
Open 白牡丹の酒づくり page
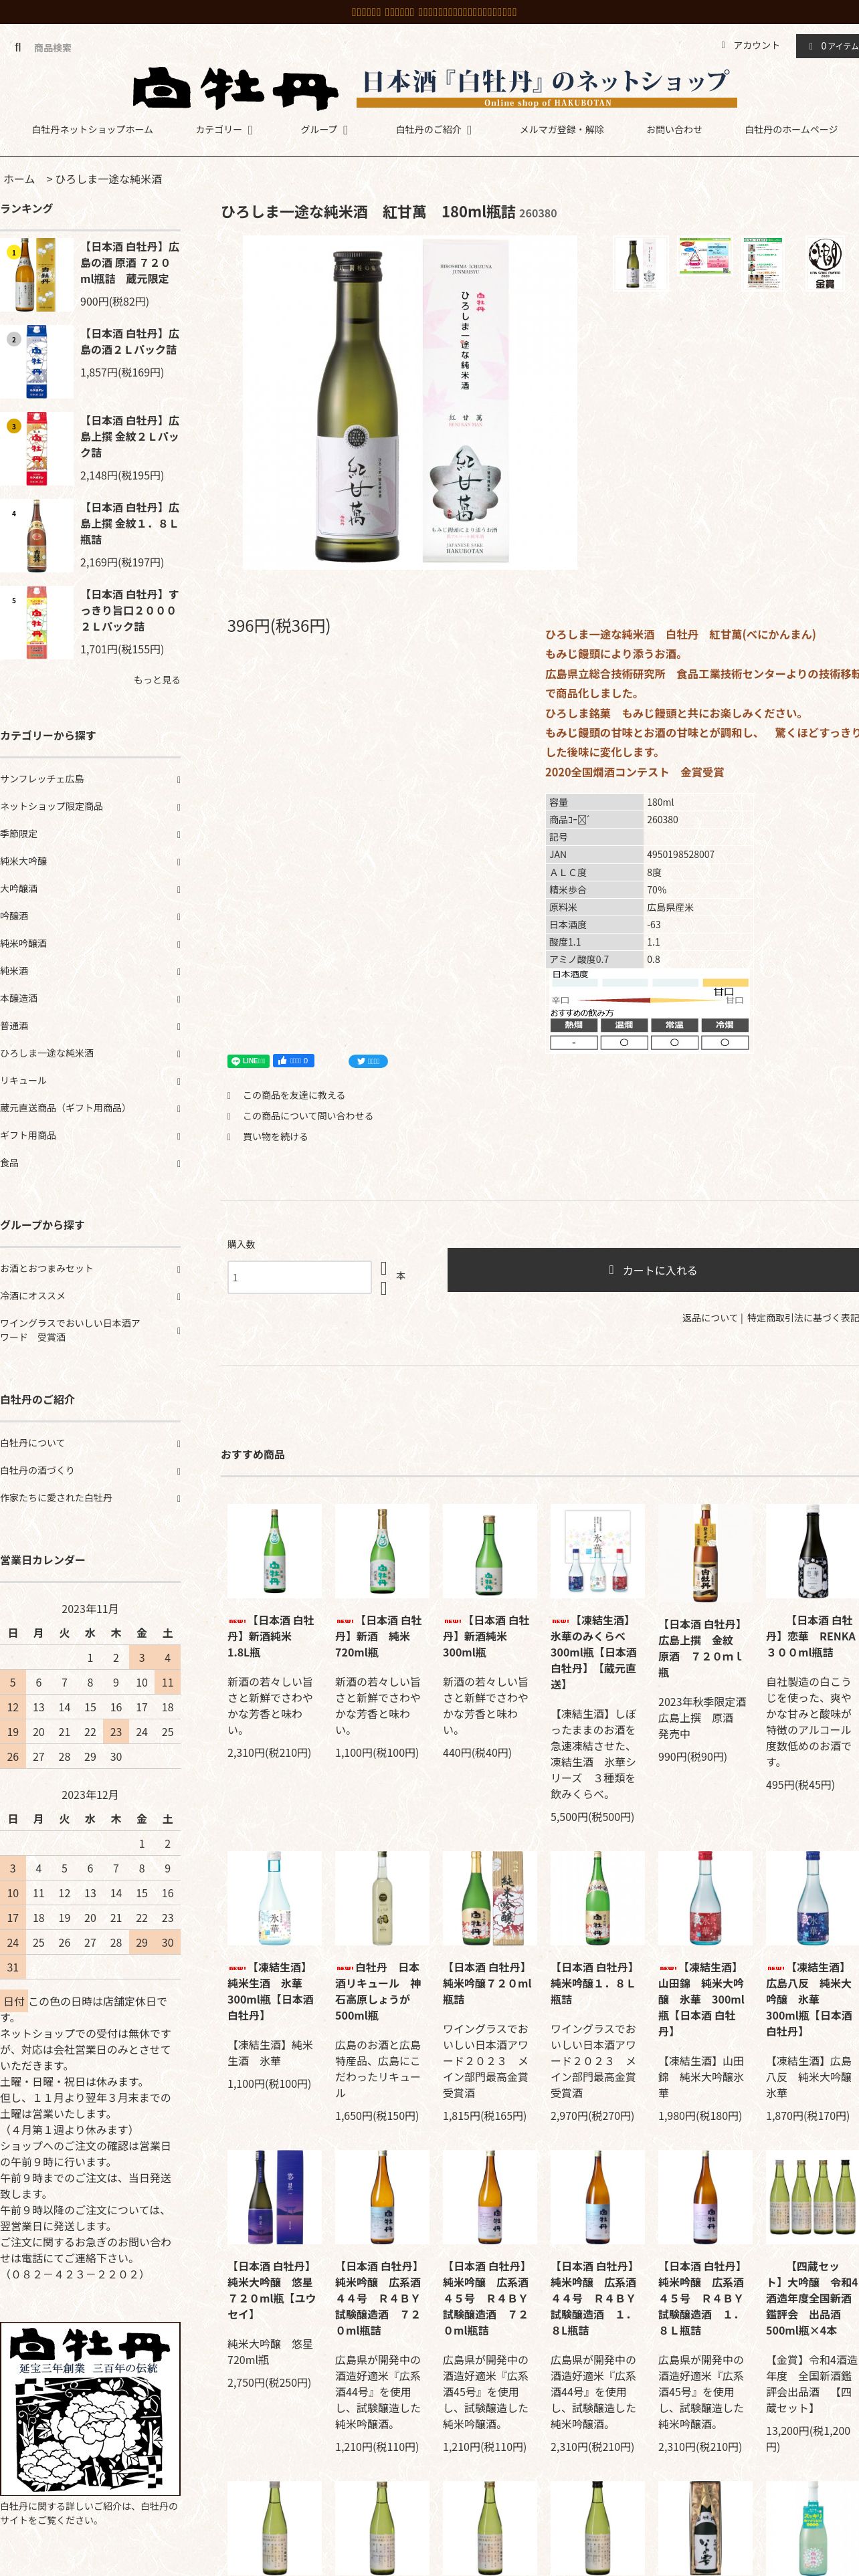click(90, 1470)
